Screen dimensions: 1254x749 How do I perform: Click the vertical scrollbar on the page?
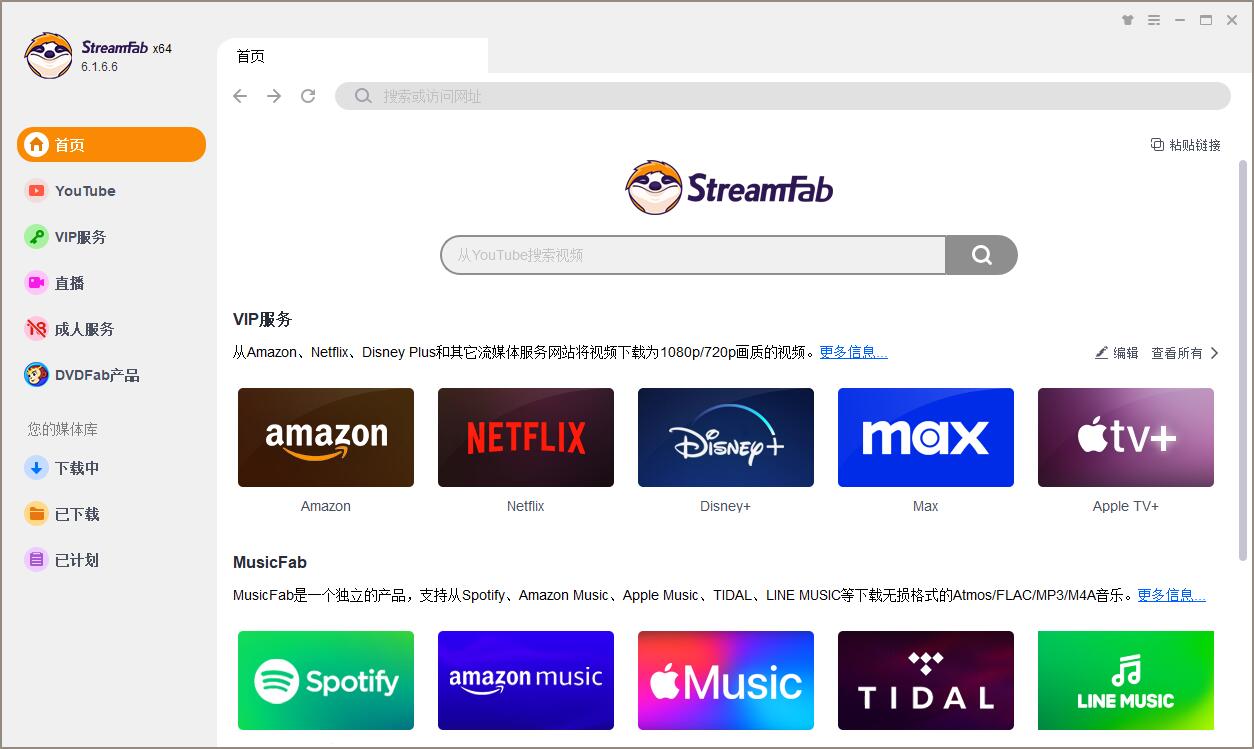(x=1243, y=360)
